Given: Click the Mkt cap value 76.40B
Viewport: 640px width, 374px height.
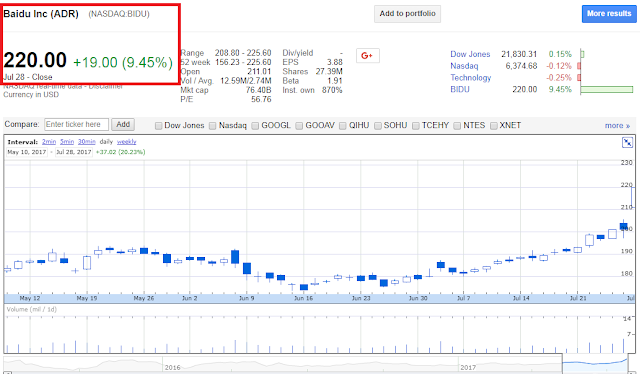Looking at the screenshot, I should click(x=258, y=90).
